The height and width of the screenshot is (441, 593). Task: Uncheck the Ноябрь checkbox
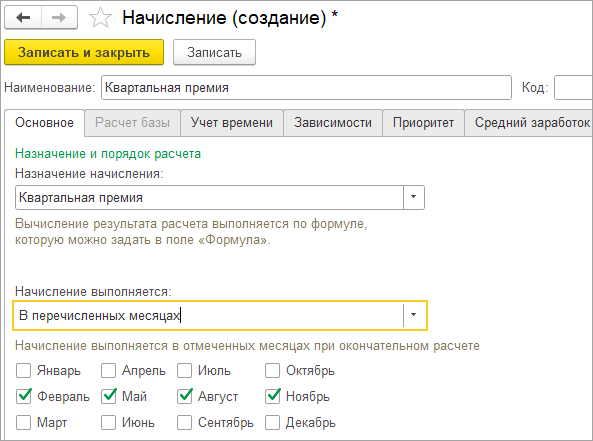(272, 396)
